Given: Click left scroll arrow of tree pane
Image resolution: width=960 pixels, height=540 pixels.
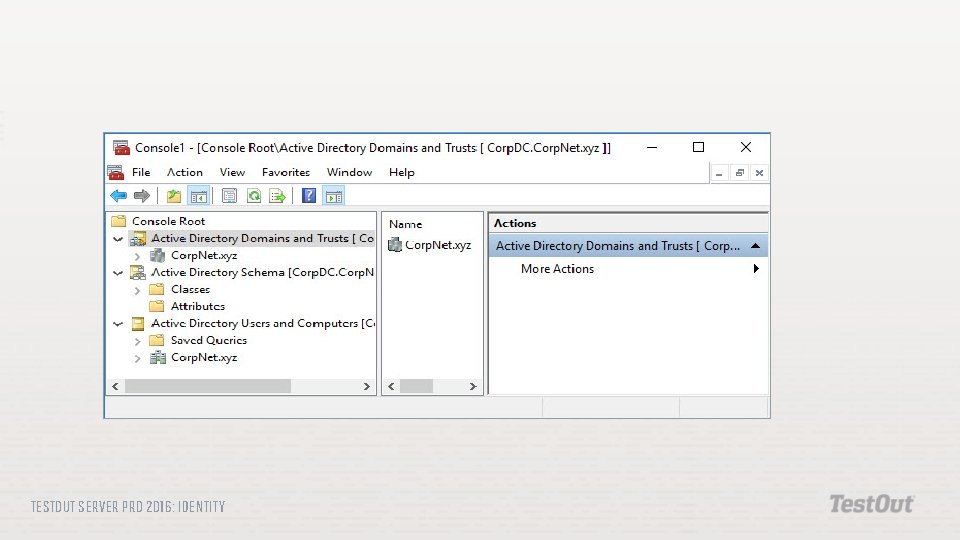Looking at the screenshot, I should [115, 386].
